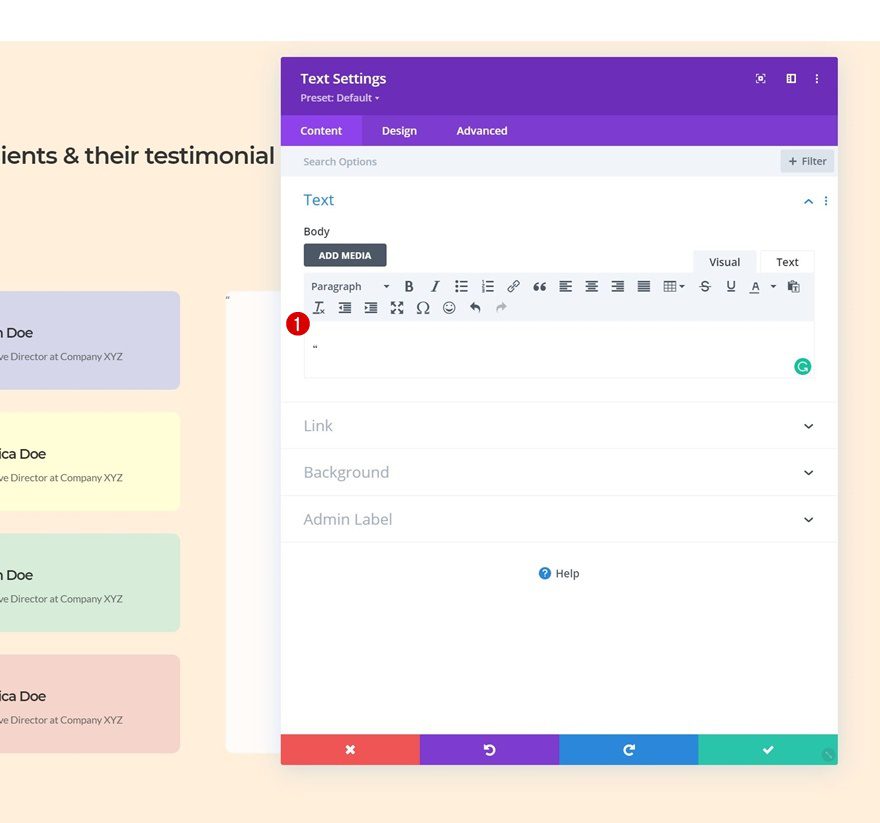Insert special character with omega icon
This screenshot has height=823, width=880.
[x=423, y=308]
